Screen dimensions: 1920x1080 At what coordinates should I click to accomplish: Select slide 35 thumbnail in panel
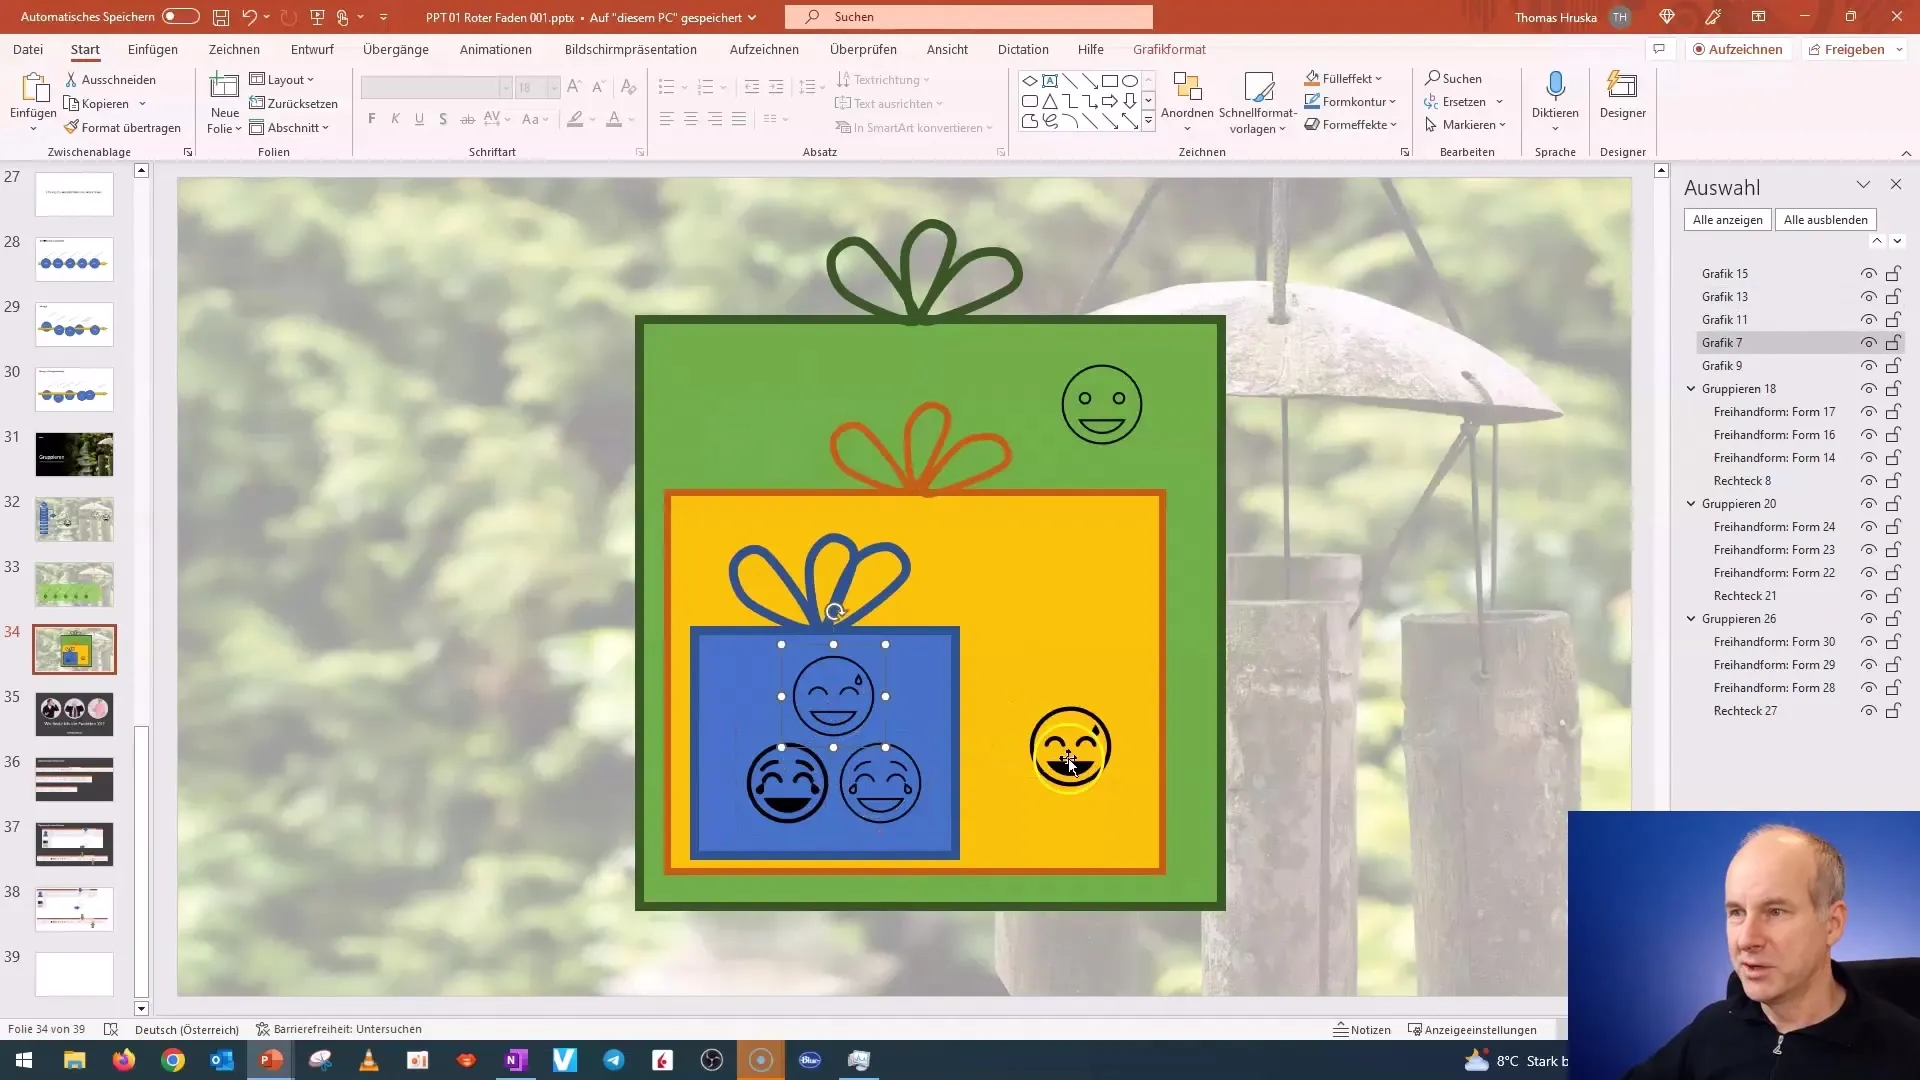74,712
